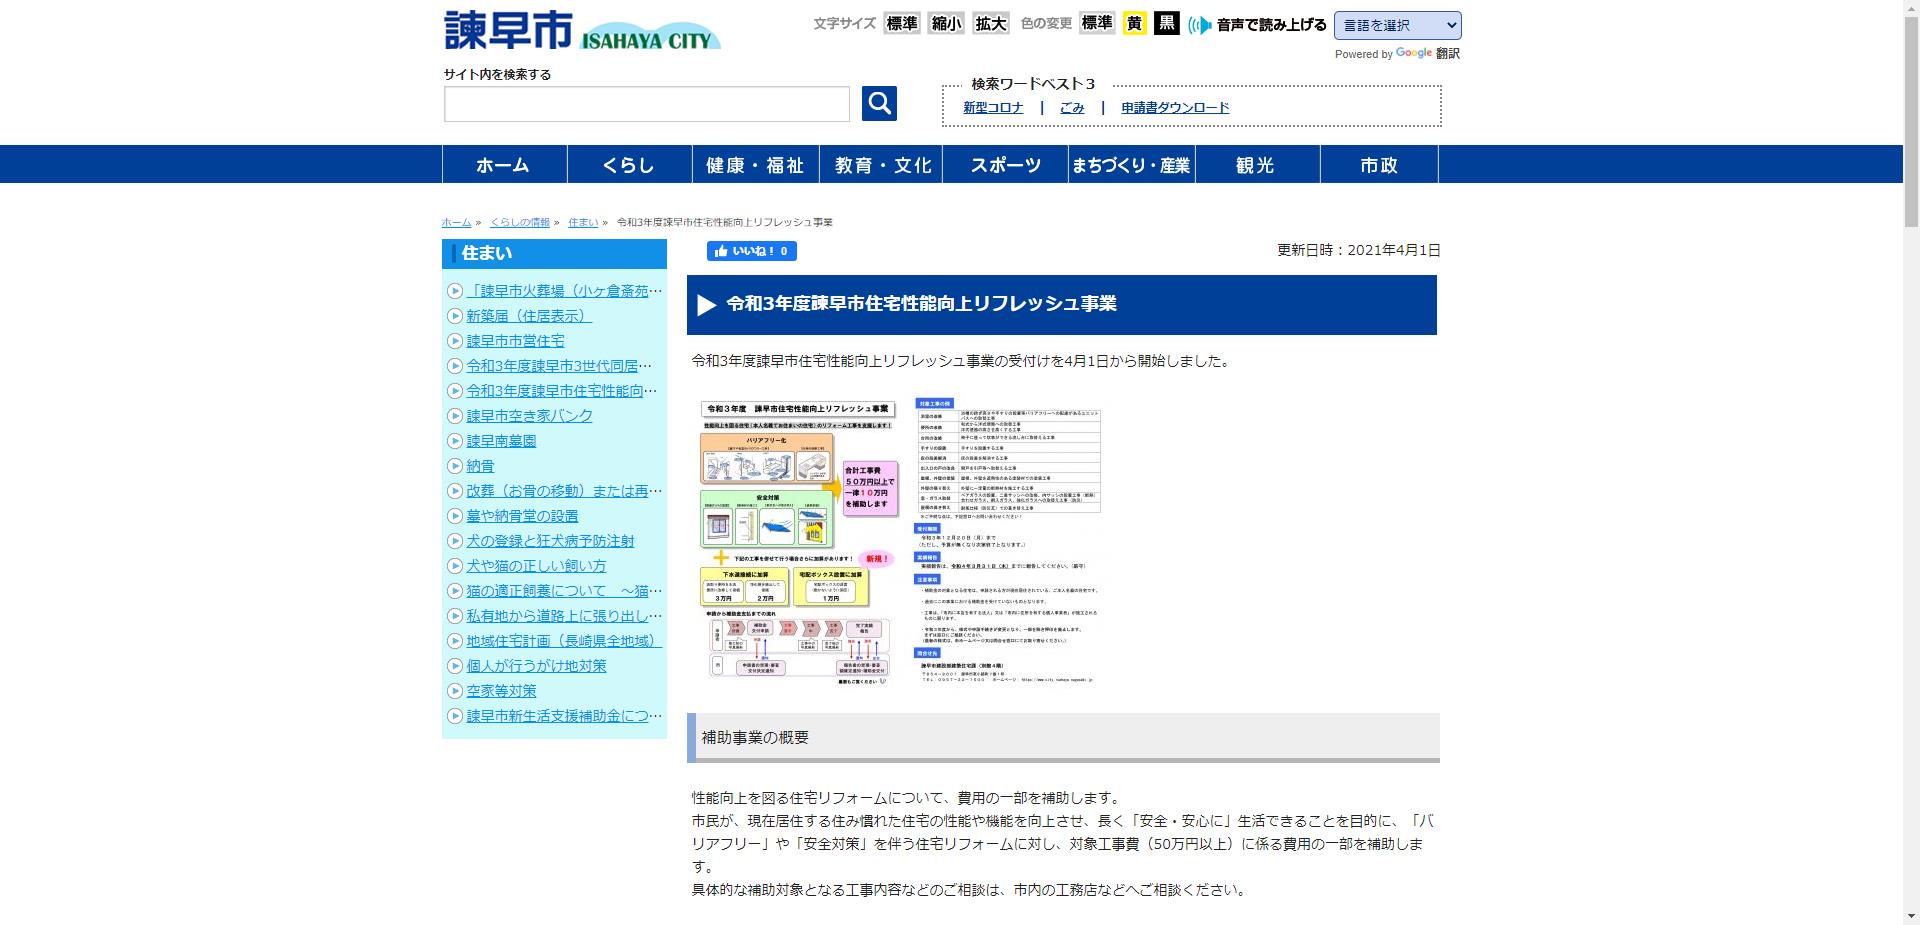Screen dimensions: 1920x925
Task: Click the Google 翻訳 translation icon
Action: pyautogui.click(x=1413, y=54)
